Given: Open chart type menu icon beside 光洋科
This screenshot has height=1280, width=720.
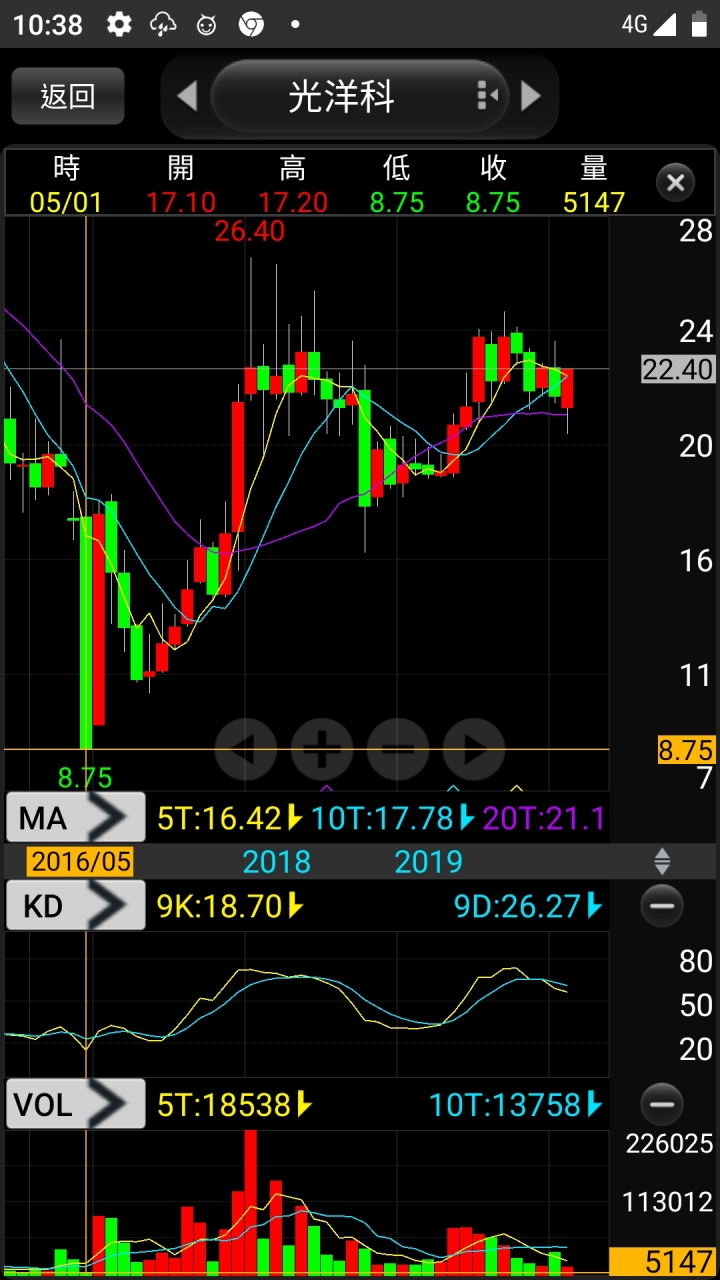Looking at the screenshot, I should 487,96.
